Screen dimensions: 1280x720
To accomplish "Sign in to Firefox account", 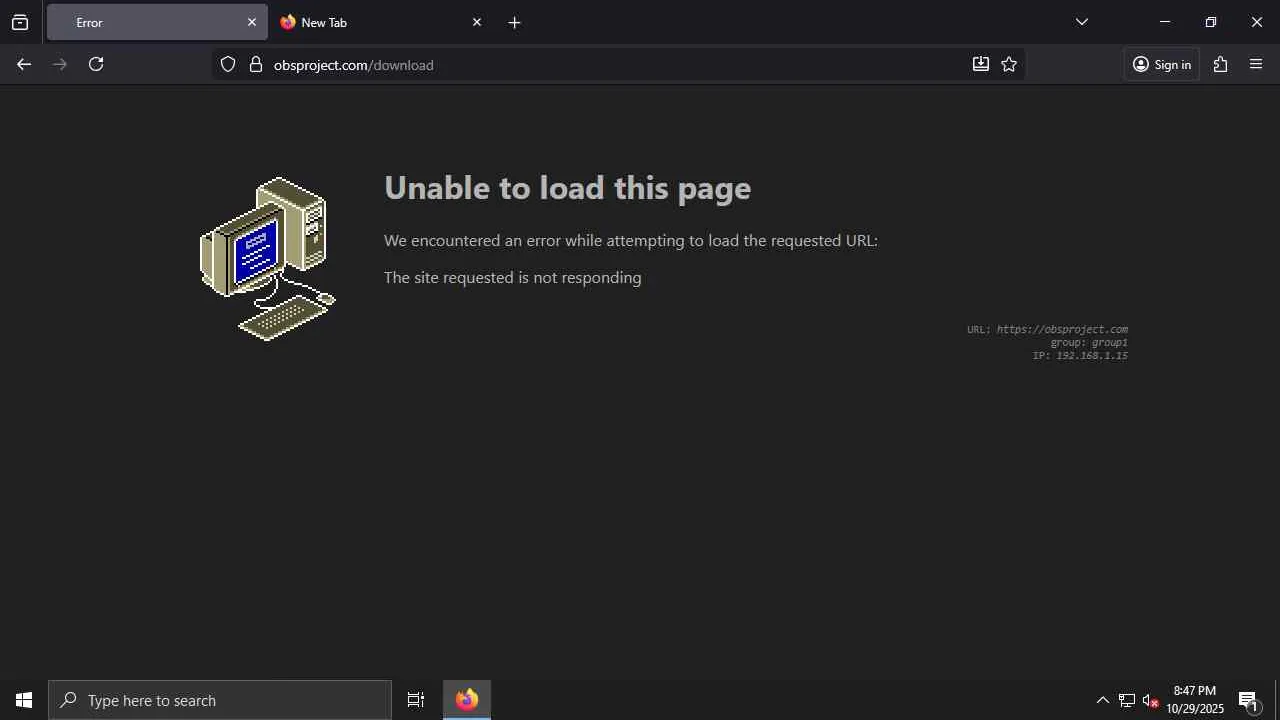I will point(1162,64).
